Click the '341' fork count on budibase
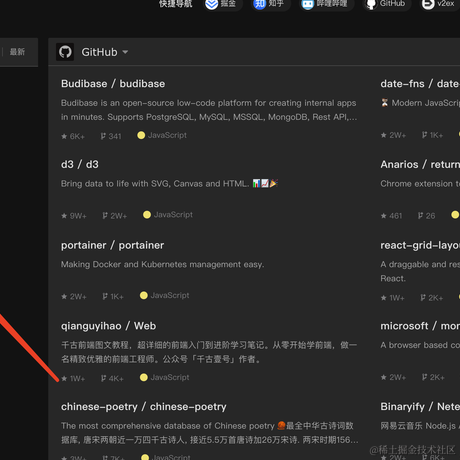This screenshot has width=460, height=460. 115,136
